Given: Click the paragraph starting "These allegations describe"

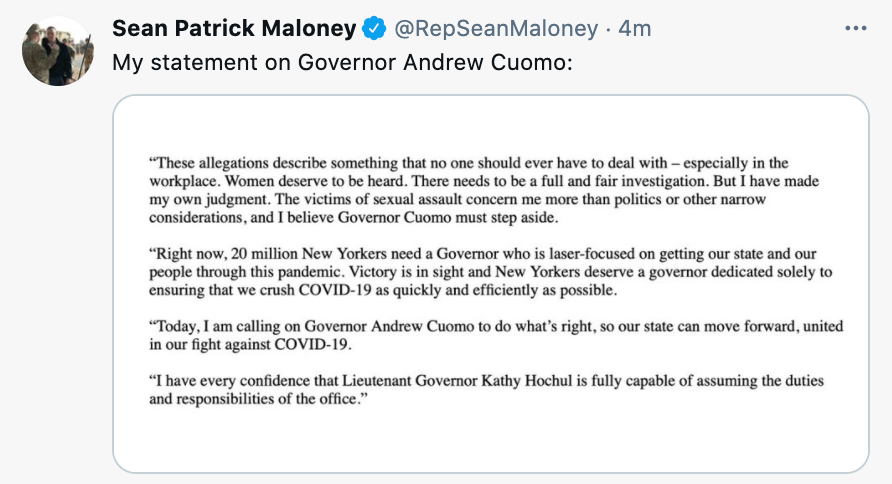Looking at the screenshot, I should click(x=482, y=191).
